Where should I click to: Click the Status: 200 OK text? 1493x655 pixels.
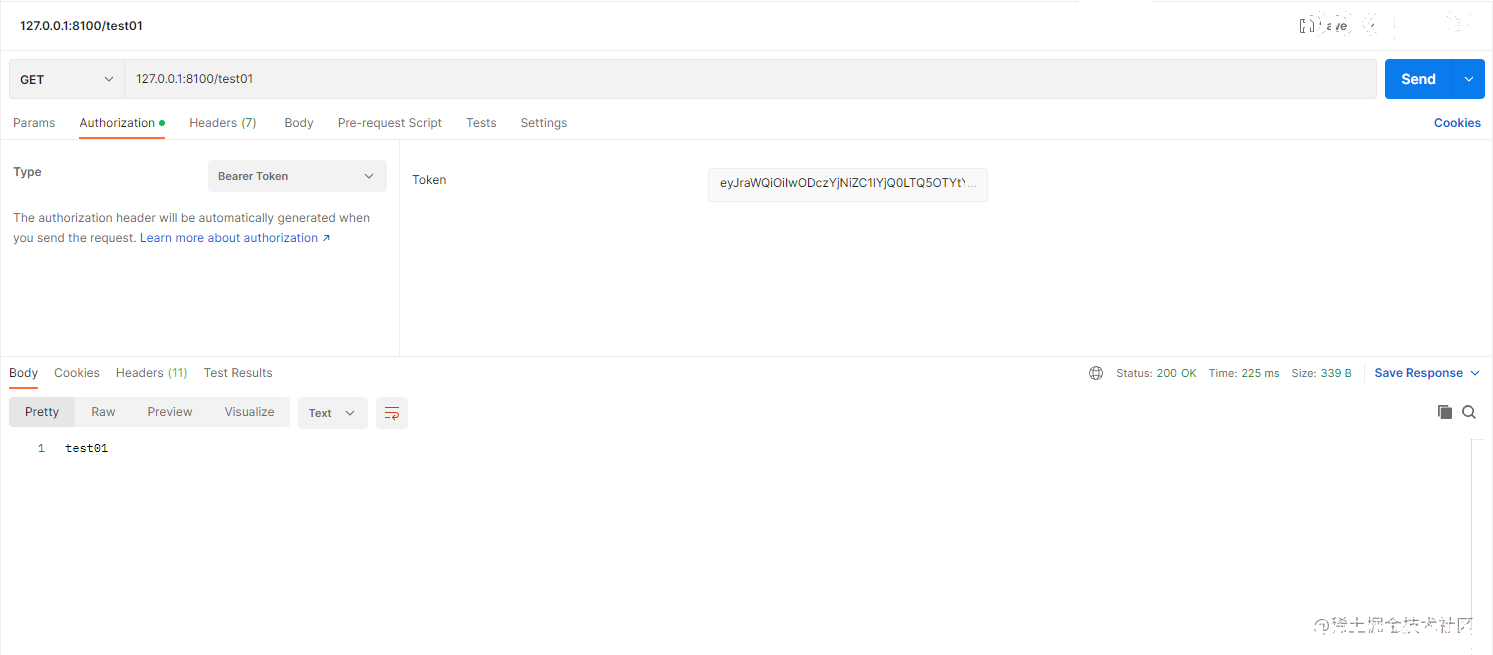(x=1156, y=373)
